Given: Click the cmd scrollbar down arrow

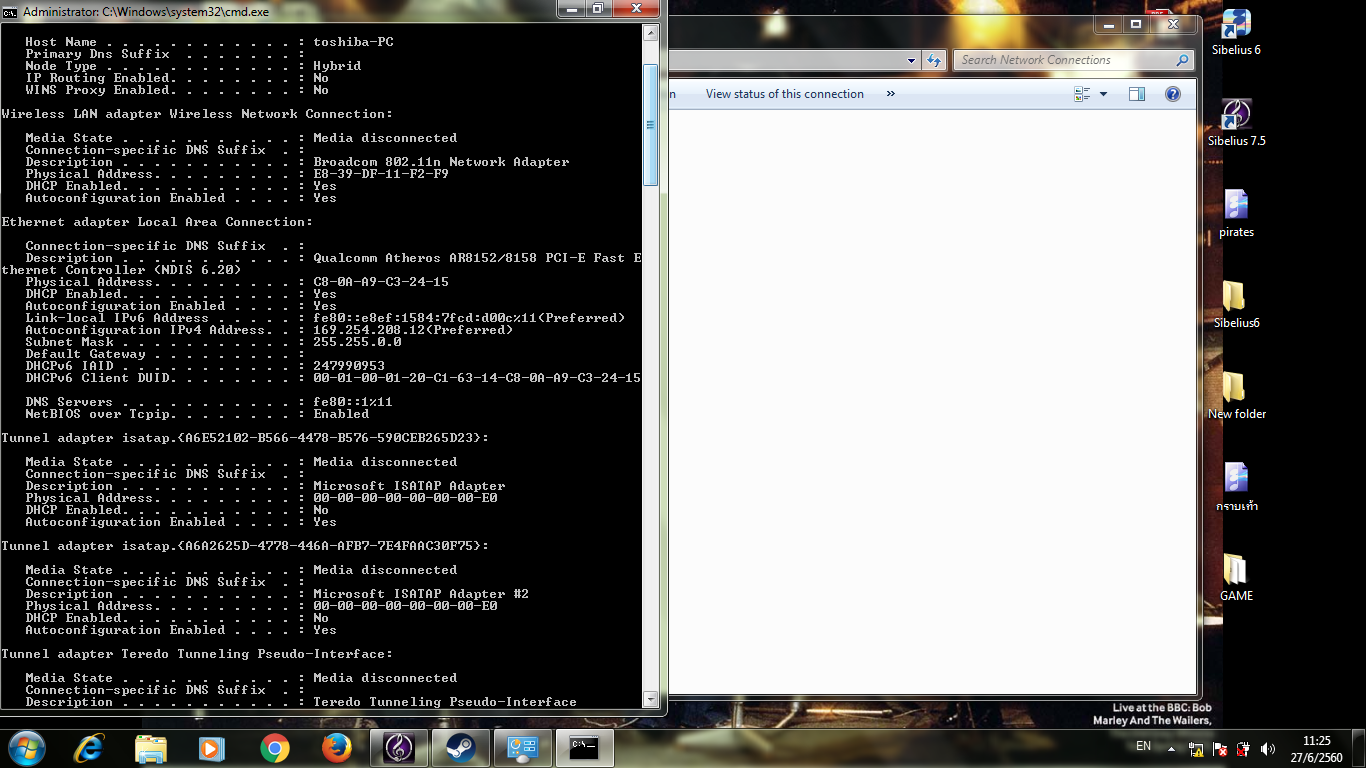Looking at the screenshot, I should coord(650,700).
